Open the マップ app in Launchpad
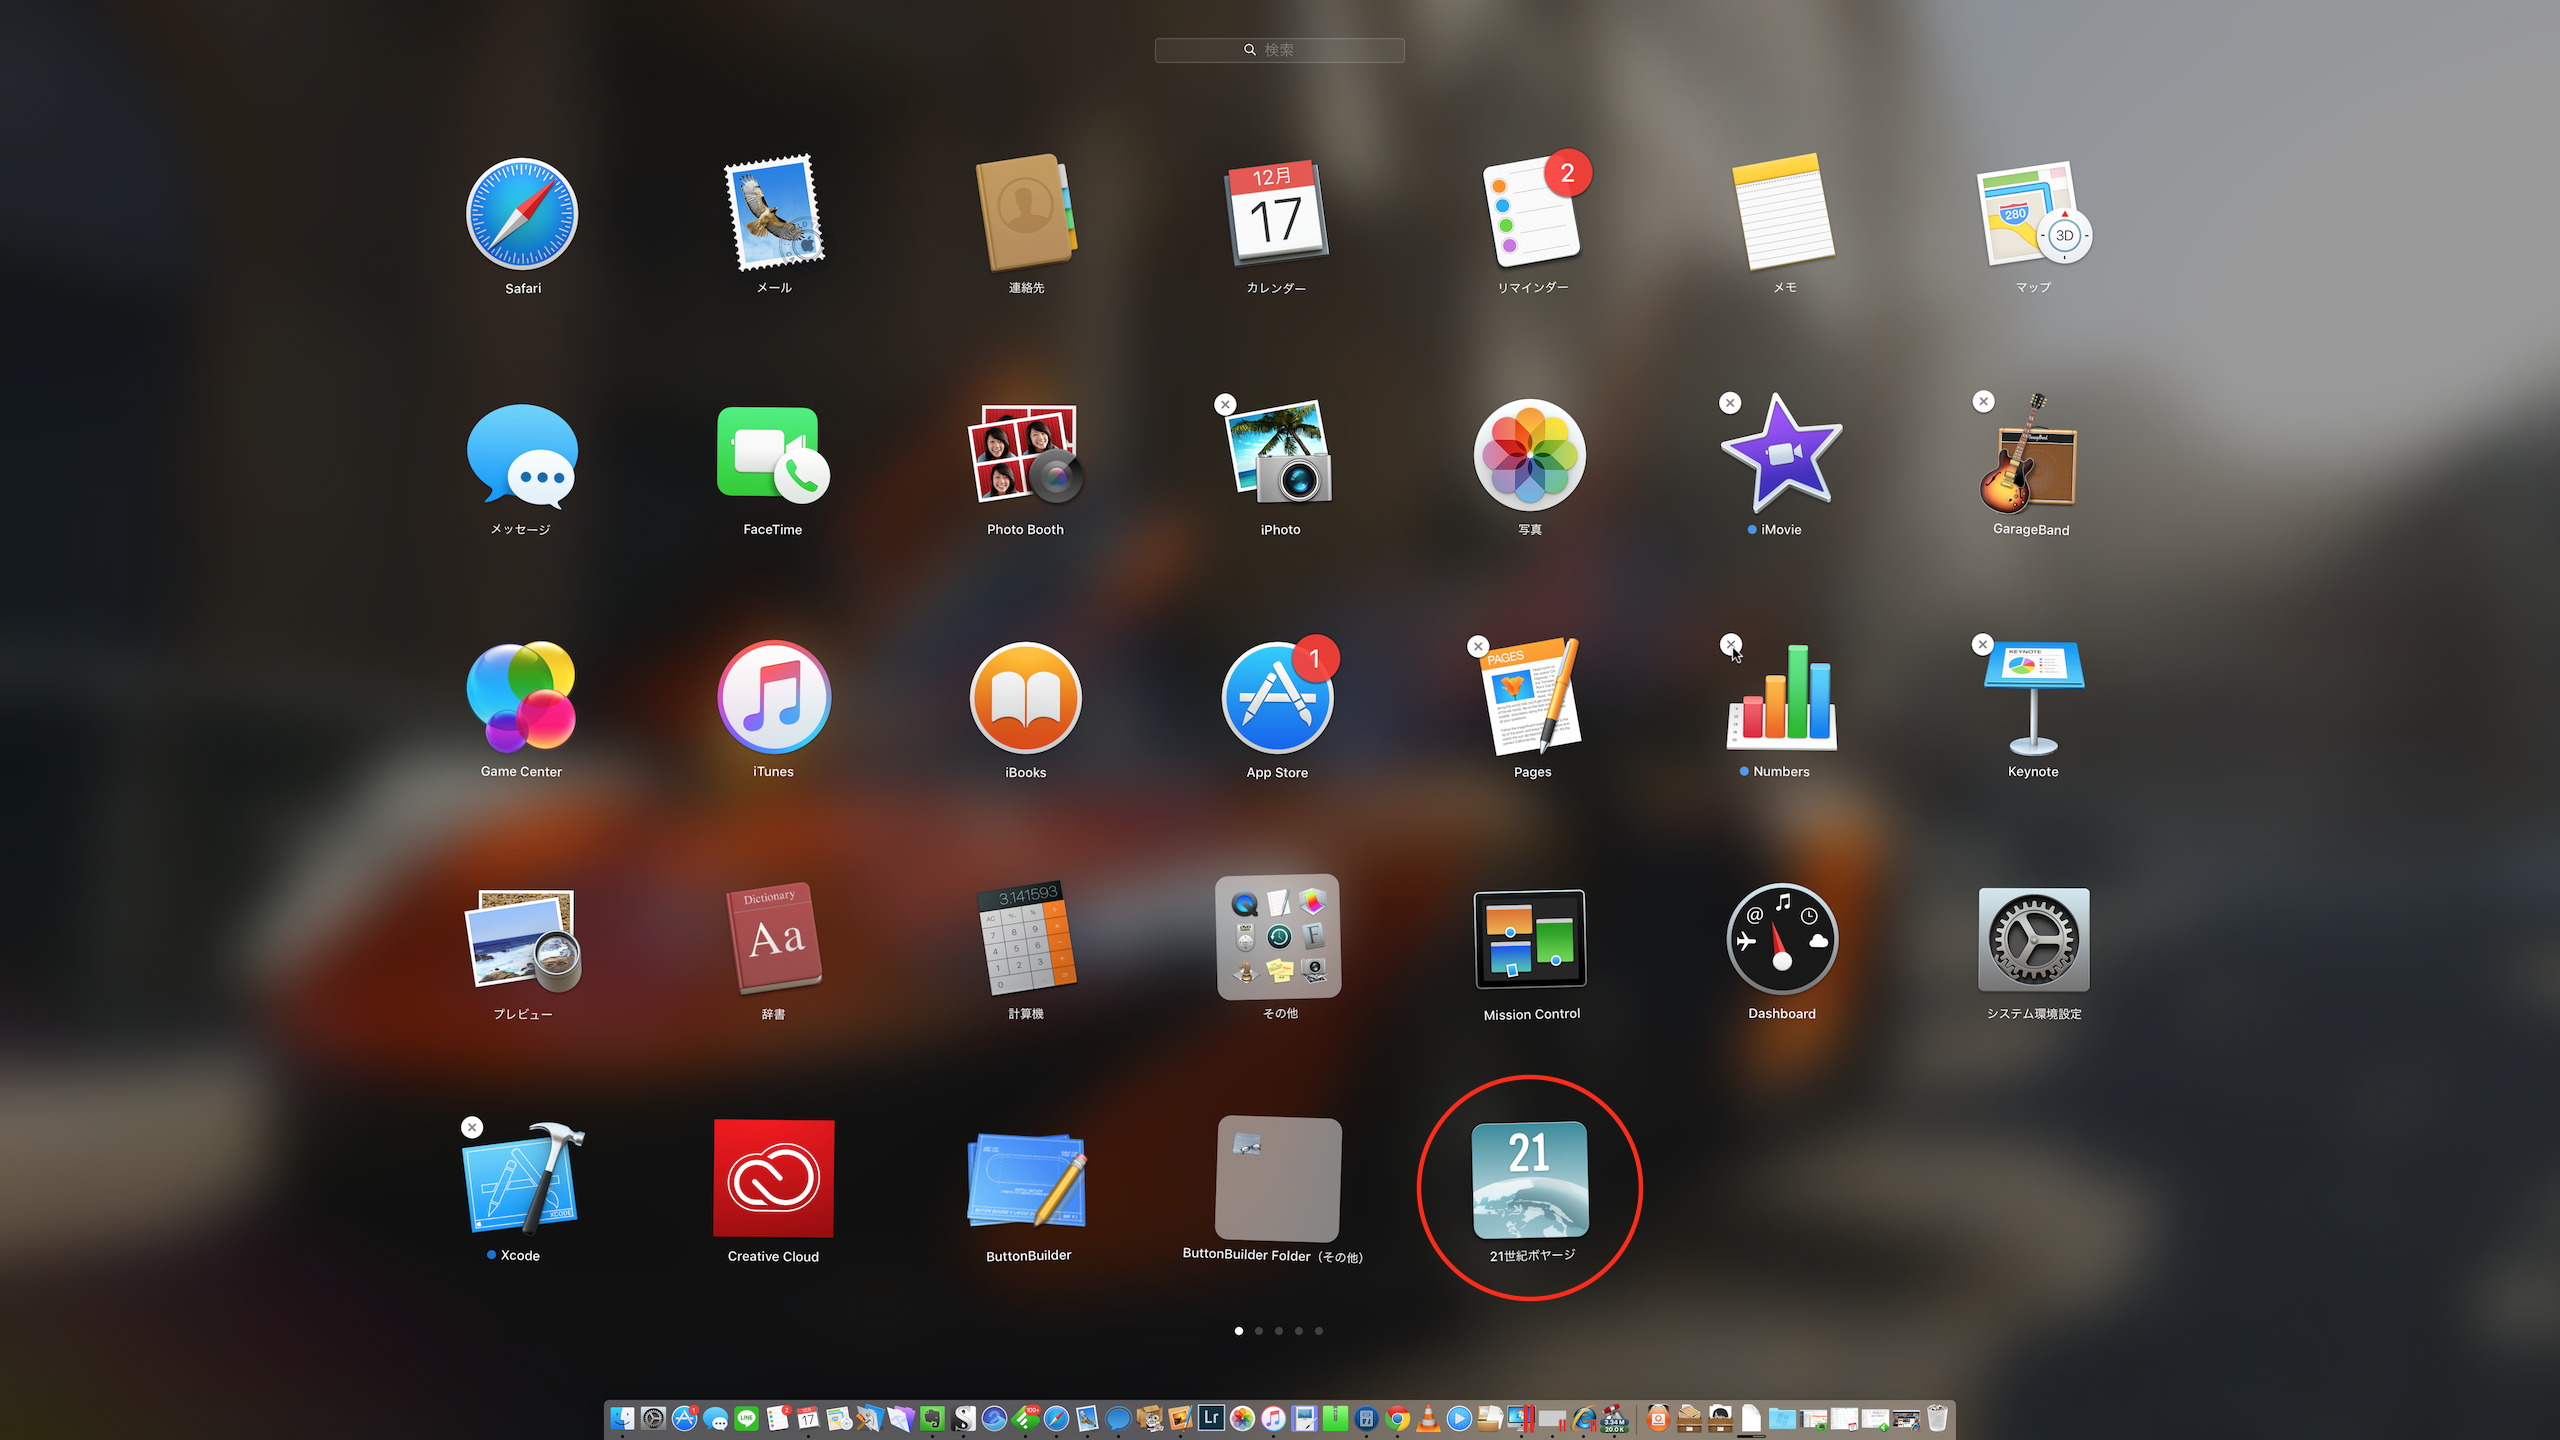This screenshot has height=1440, width=2560. pyautogui.click(x=2033, y=212)
